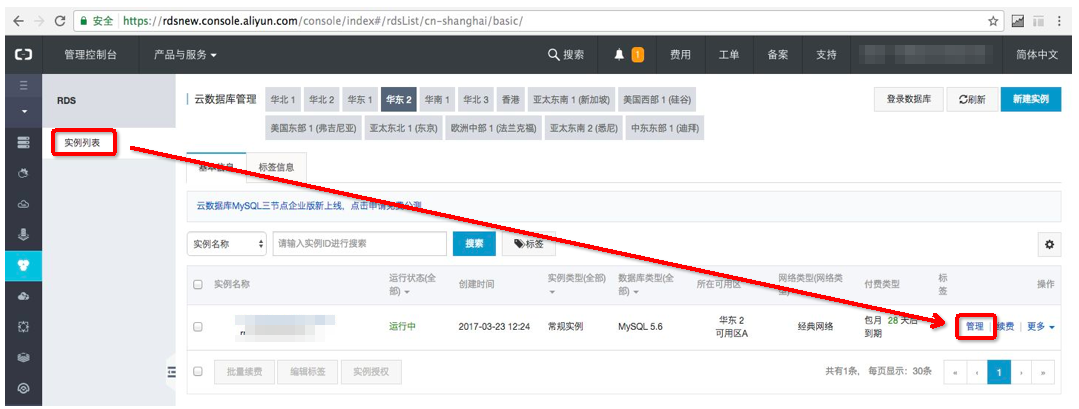Expand the 运行状态 column filter
This screenshot has width=1079, height=409.
pyautogui.click(x=408, y=292)
